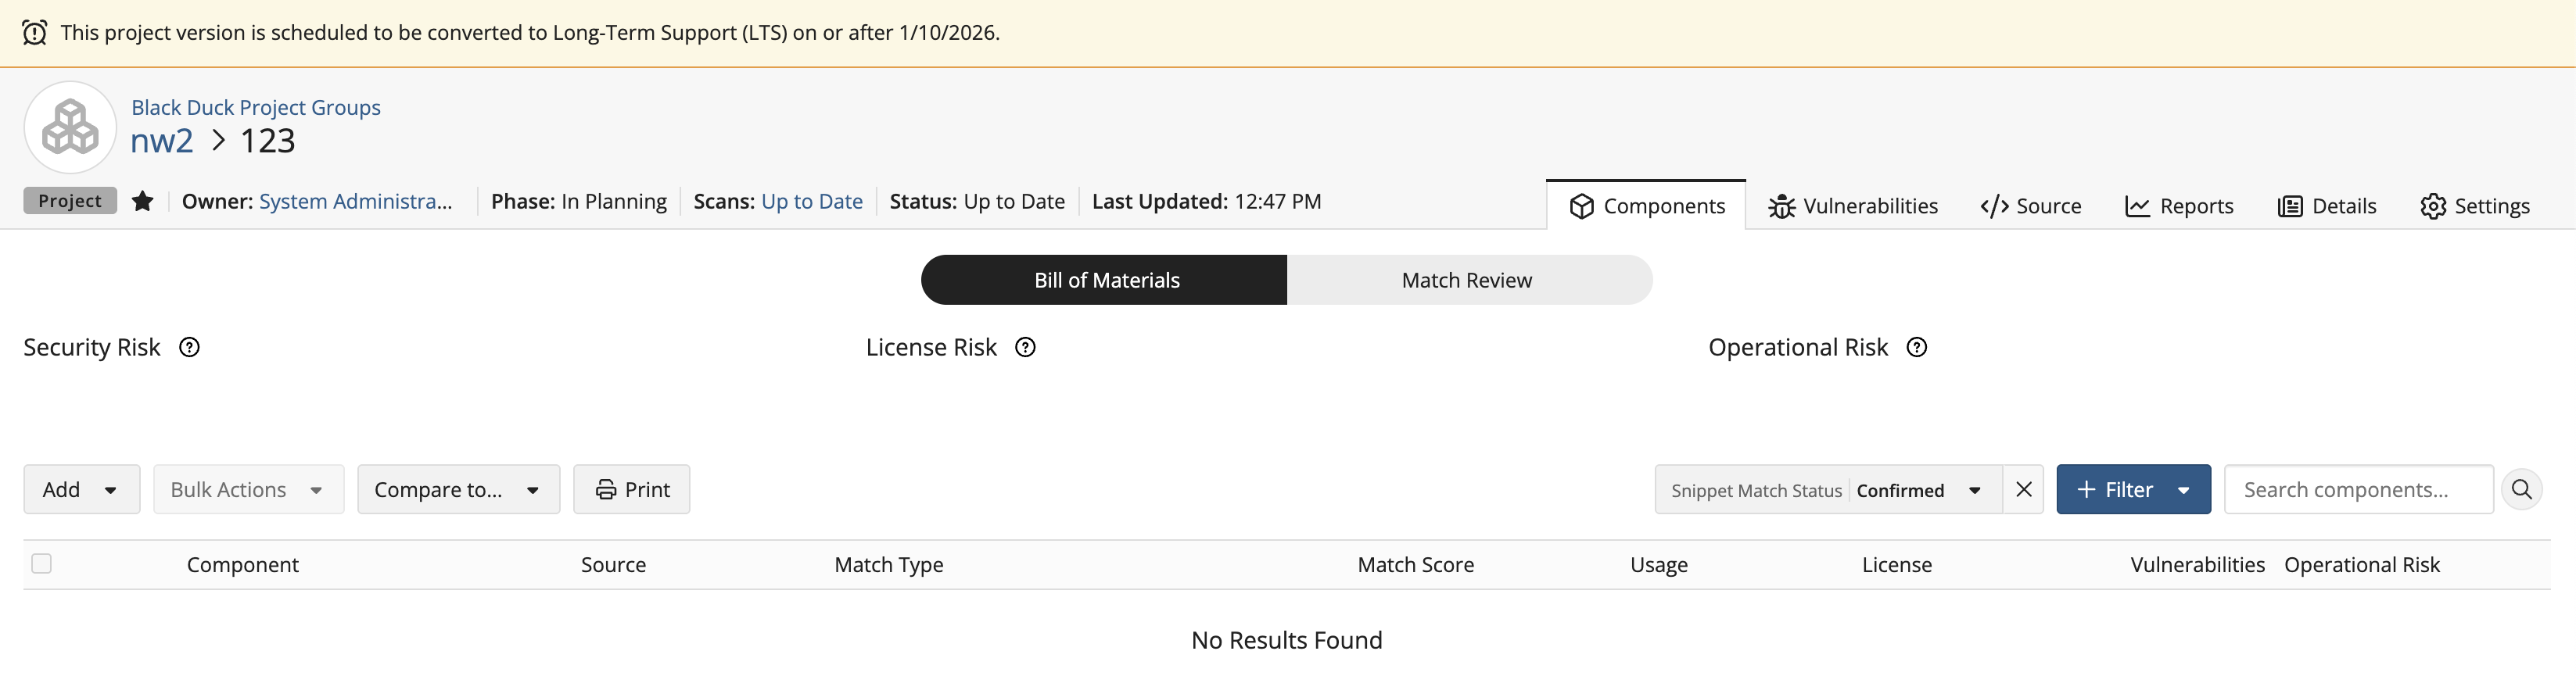Click the search magnifier icon
Screen dimensions: 2576x694
coord(2521,489)
